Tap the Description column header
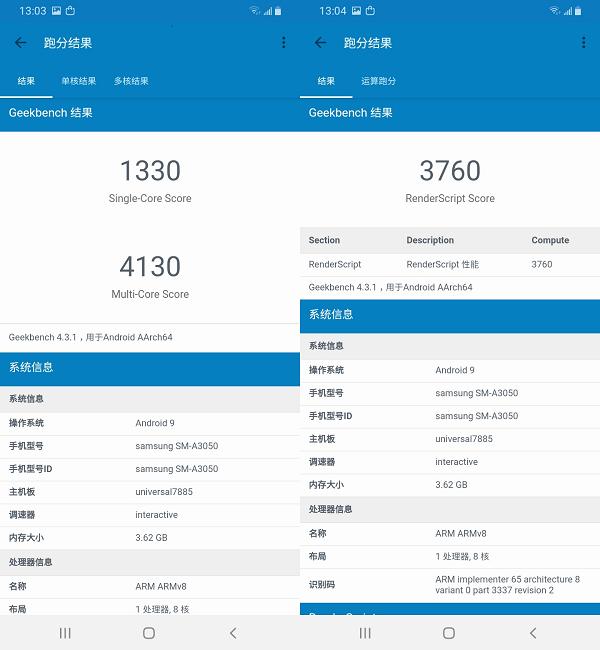Image resolution: width=600 pixels, height=650 pixels. click(x=430, y=240)
